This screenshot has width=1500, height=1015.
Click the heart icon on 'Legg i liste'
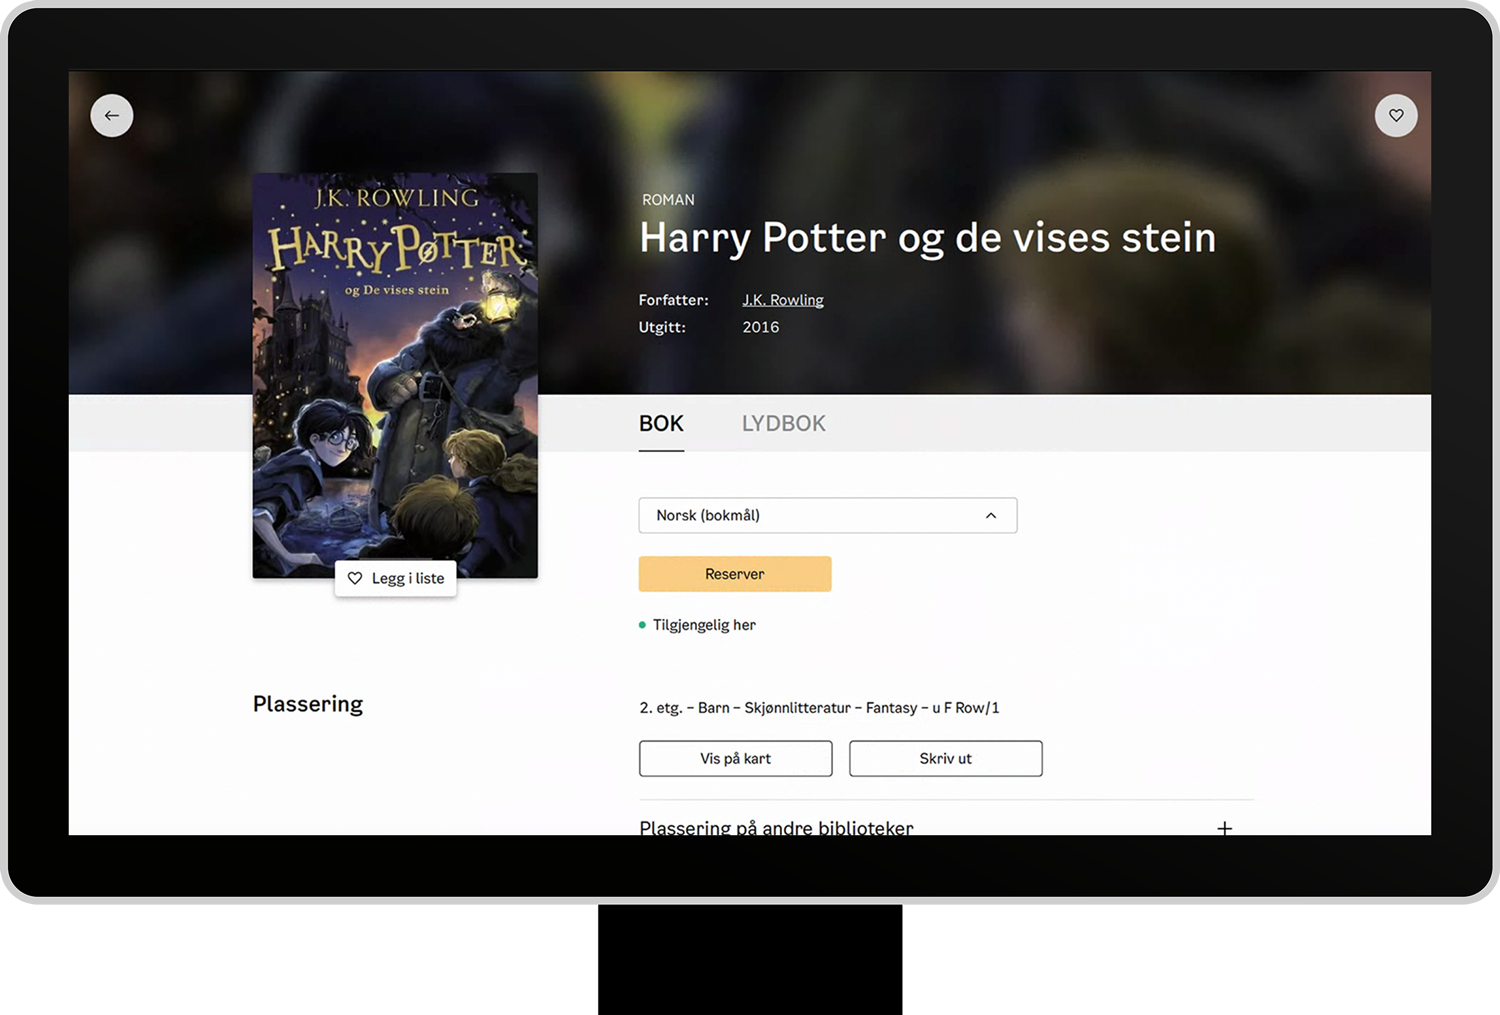[x=355, y=578]
